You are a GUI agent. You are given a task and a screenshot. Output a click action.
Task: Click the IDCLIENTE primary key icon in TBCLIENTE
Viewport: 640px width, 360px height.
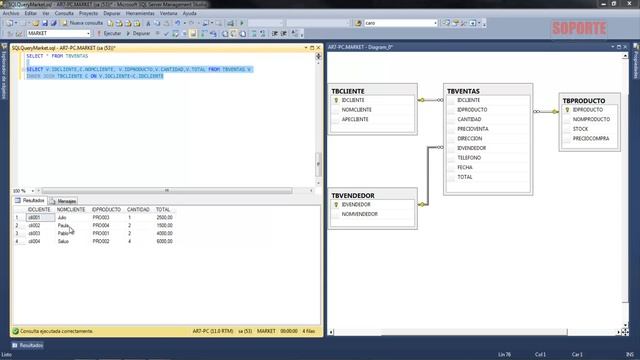pyautogui.click(x=336, y=100)
